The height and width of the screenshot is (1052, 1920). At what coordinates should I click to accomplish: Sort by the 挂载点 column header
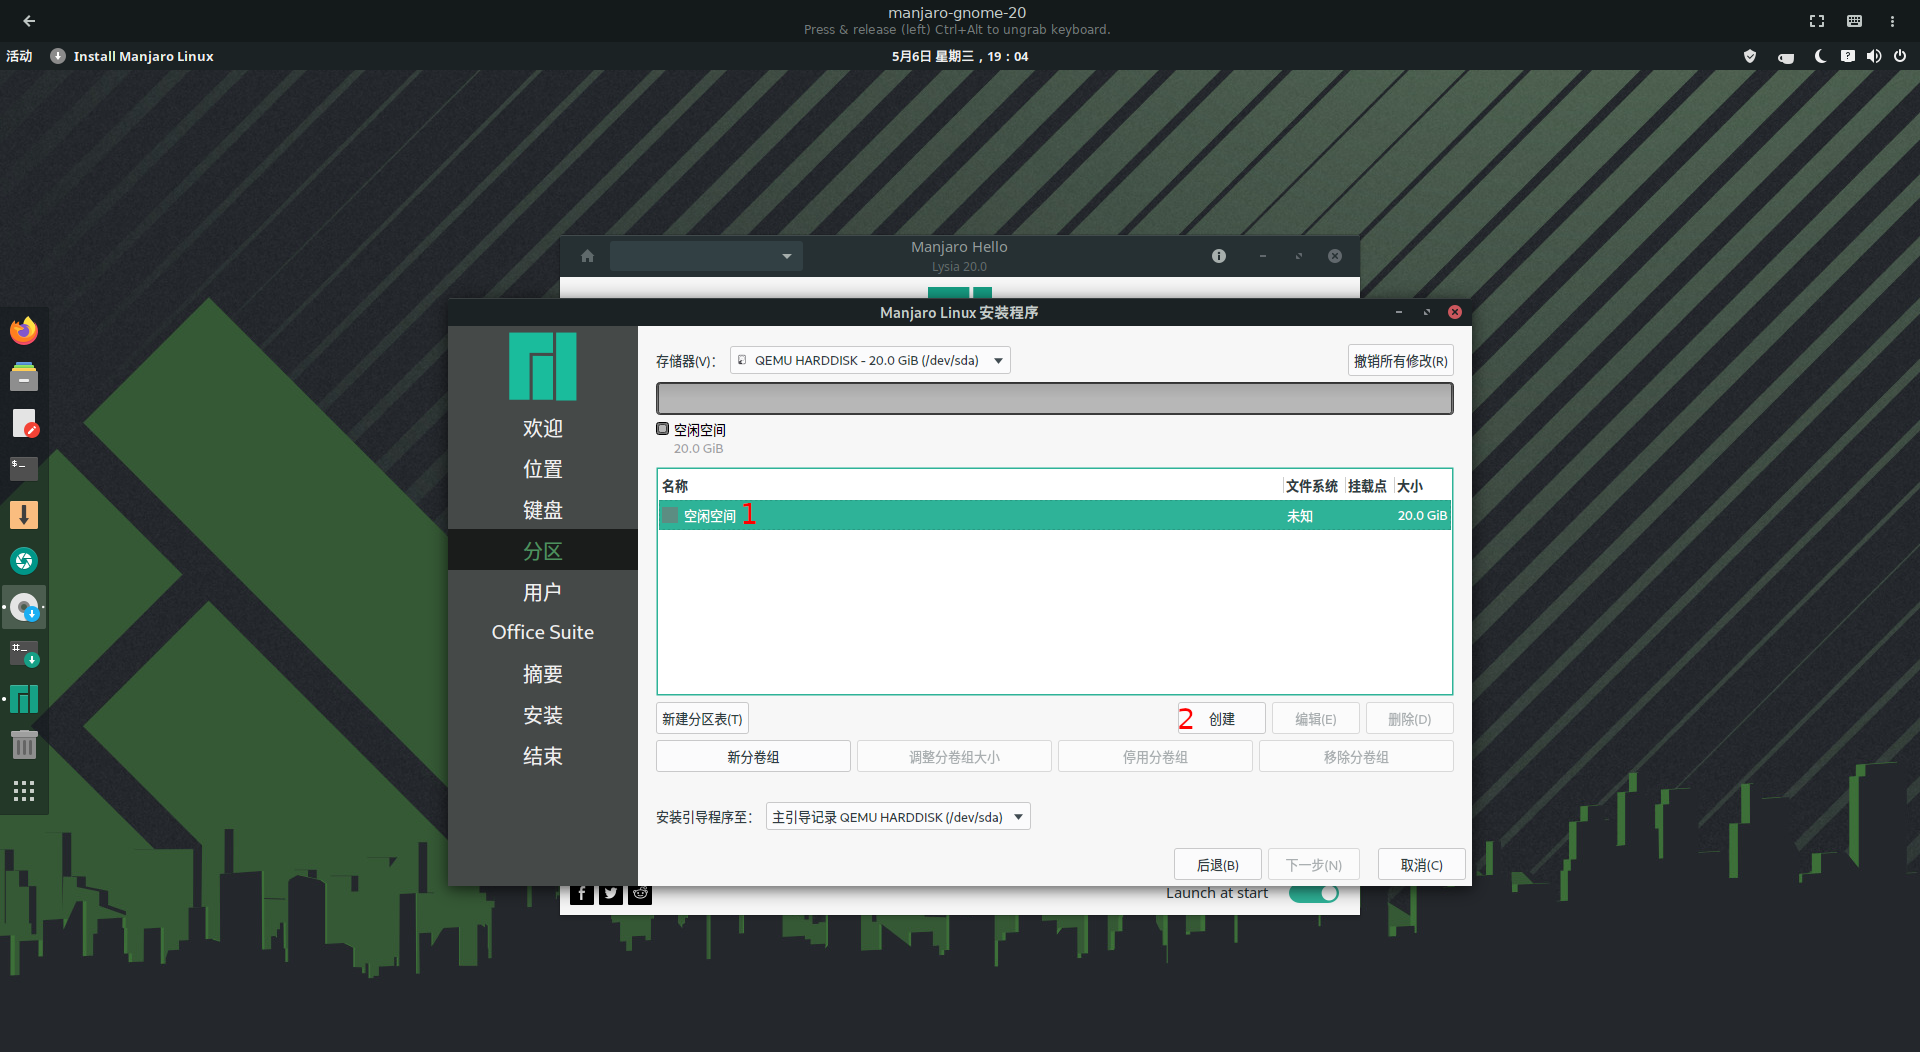(1367, 486)
